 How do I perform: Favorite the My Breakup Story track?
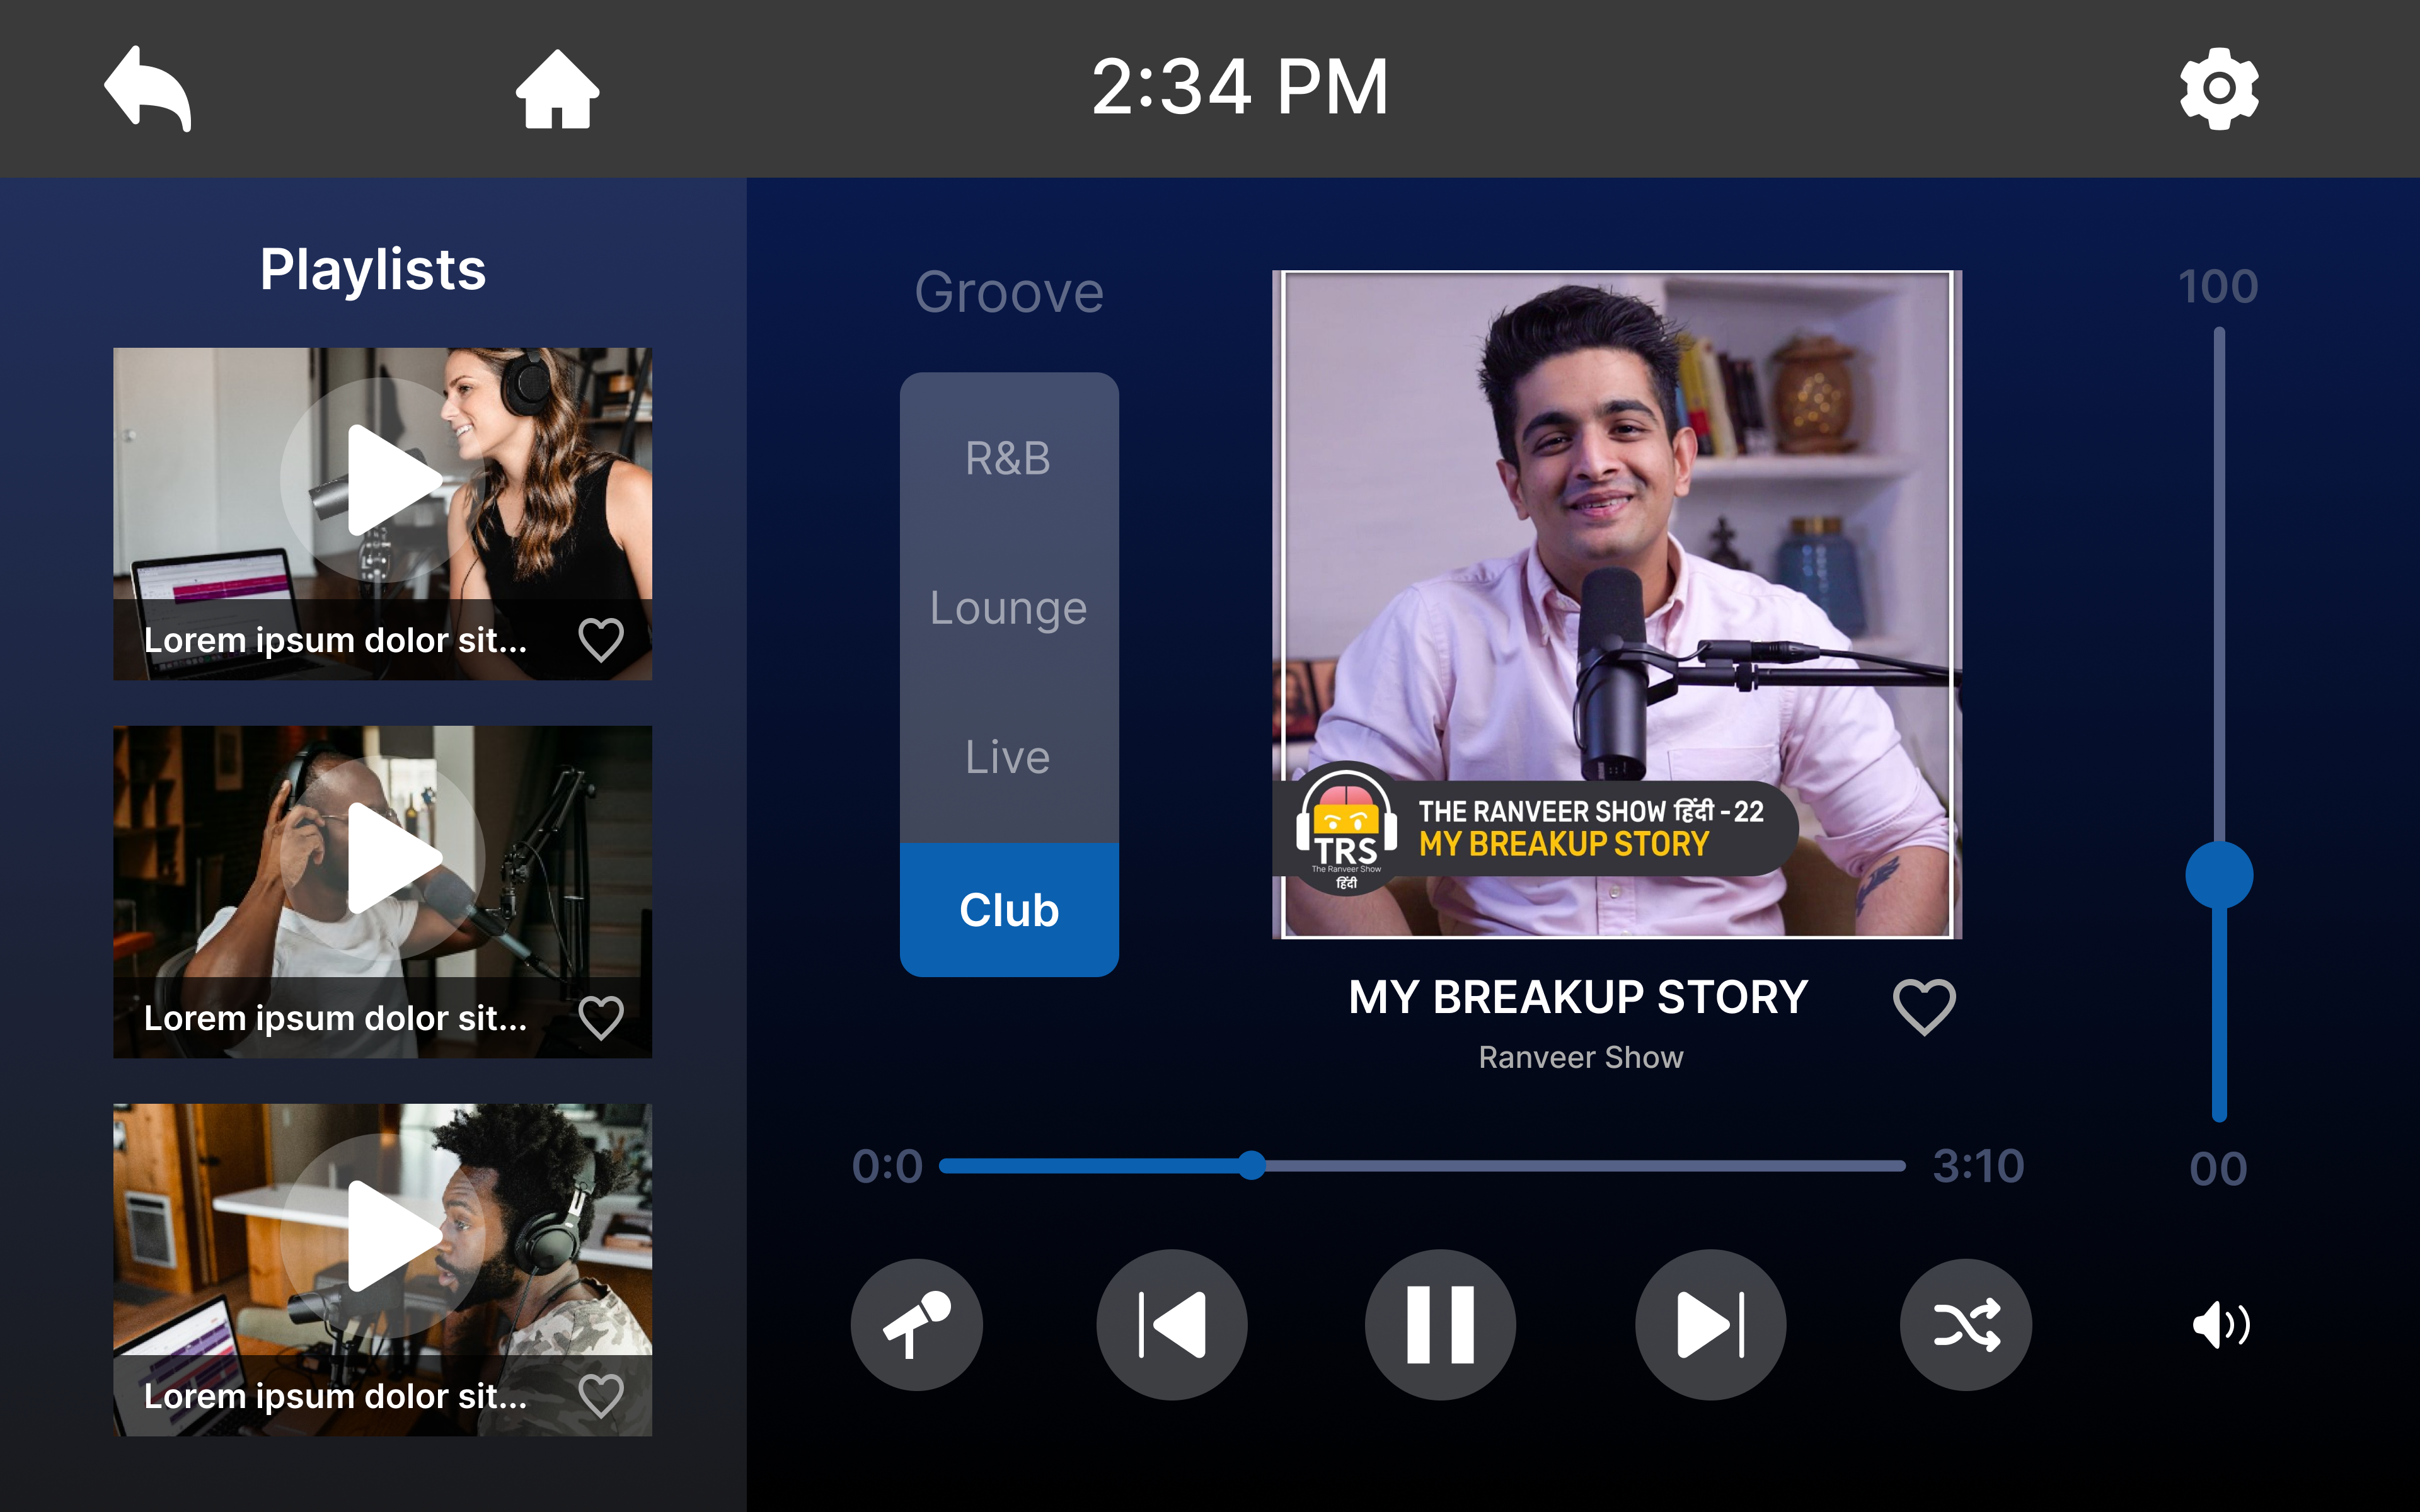click(x=1924, y=1006)
